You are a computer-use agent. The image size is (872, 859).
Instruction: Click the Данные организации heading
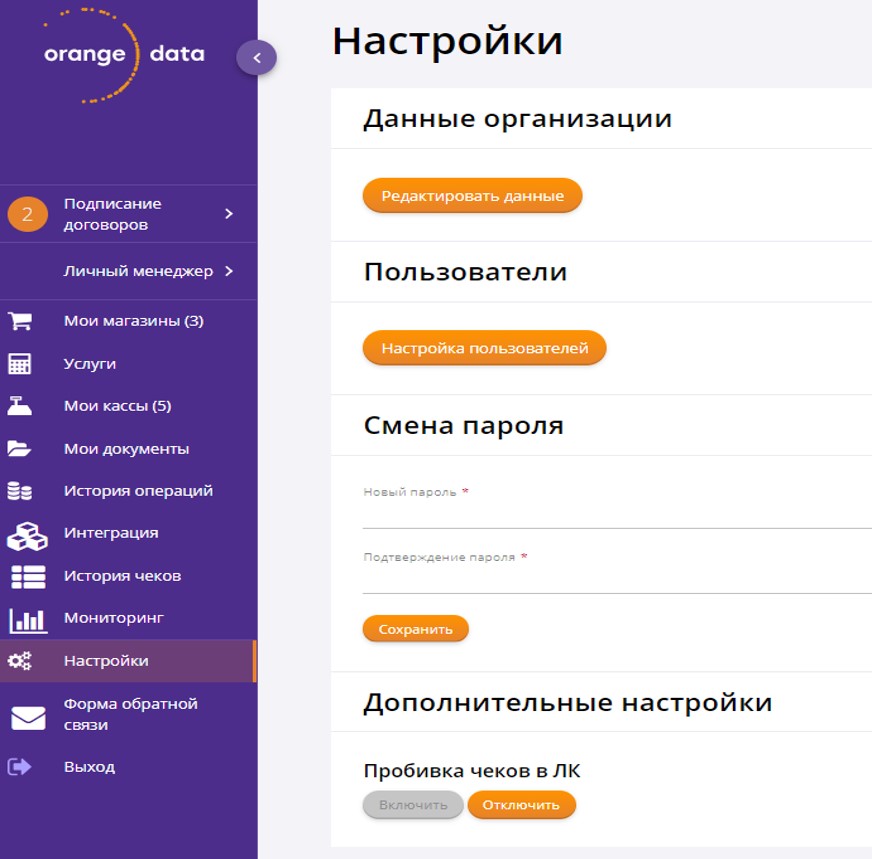518,118
